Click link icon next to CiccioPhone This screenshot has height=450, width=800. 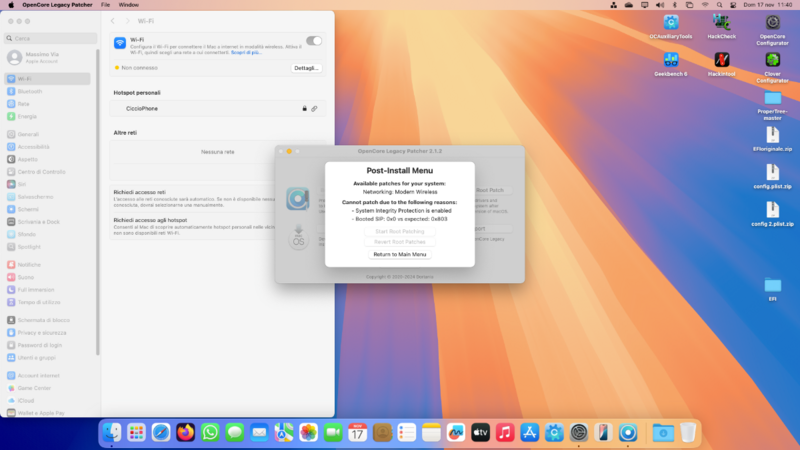click(314, 109)
